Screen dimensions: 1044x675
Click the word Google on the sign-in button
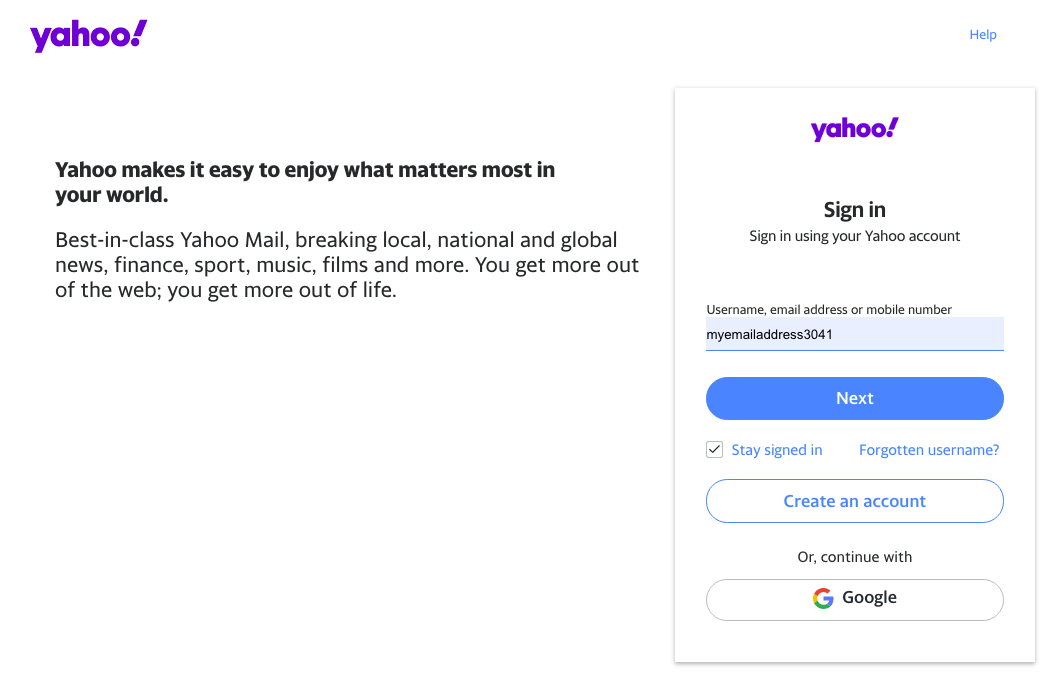click(x=869, y=597)
